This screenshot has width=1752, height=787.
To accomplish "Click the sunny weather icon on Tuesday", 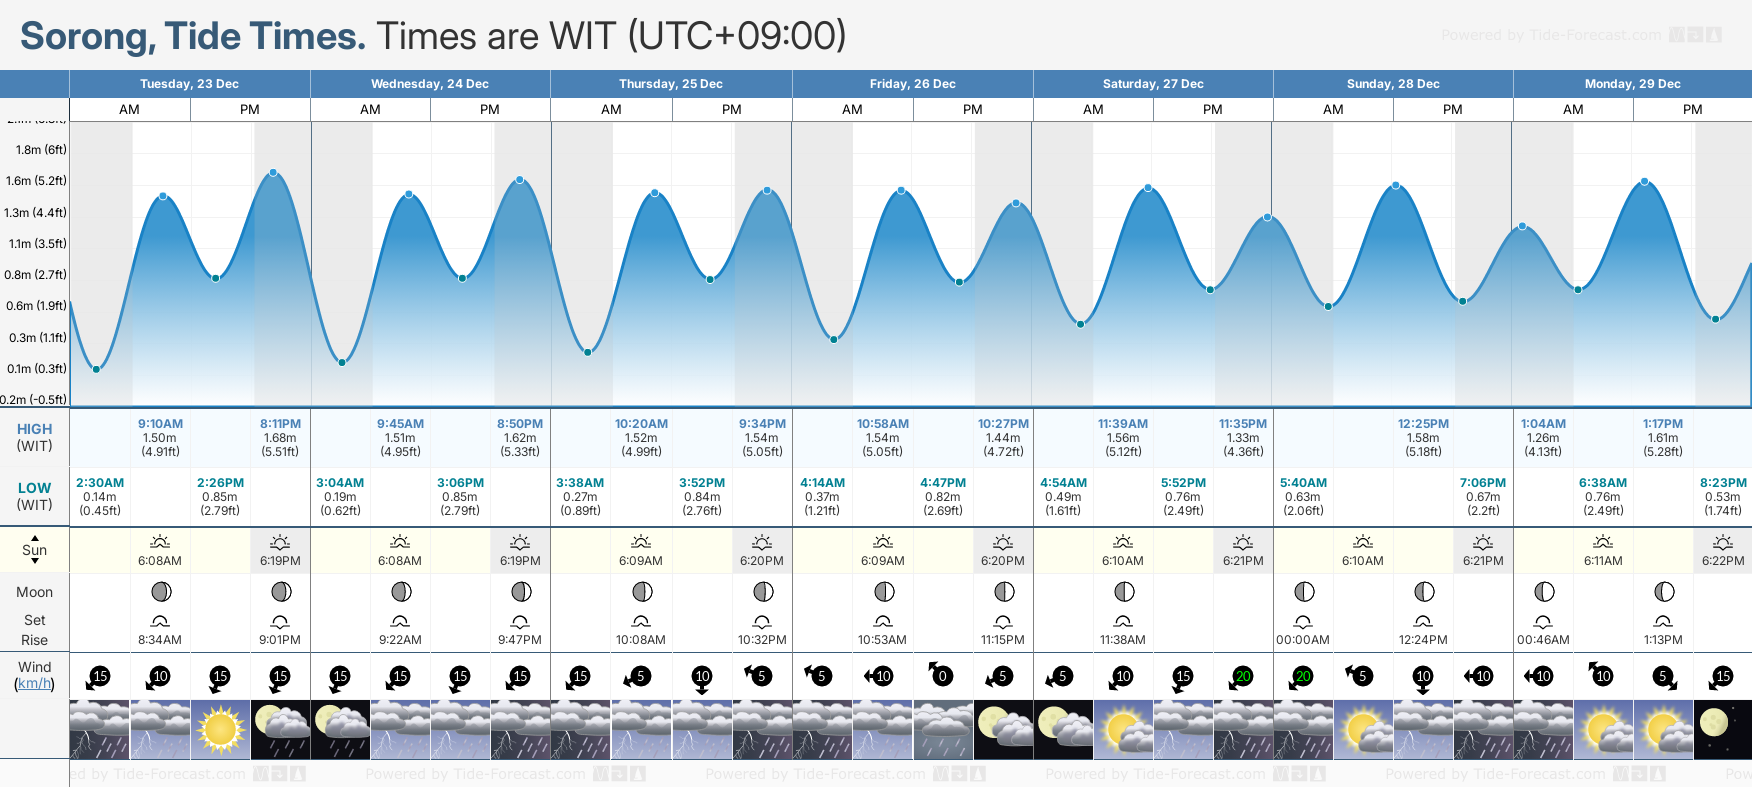I will click(x=220, y=729).
